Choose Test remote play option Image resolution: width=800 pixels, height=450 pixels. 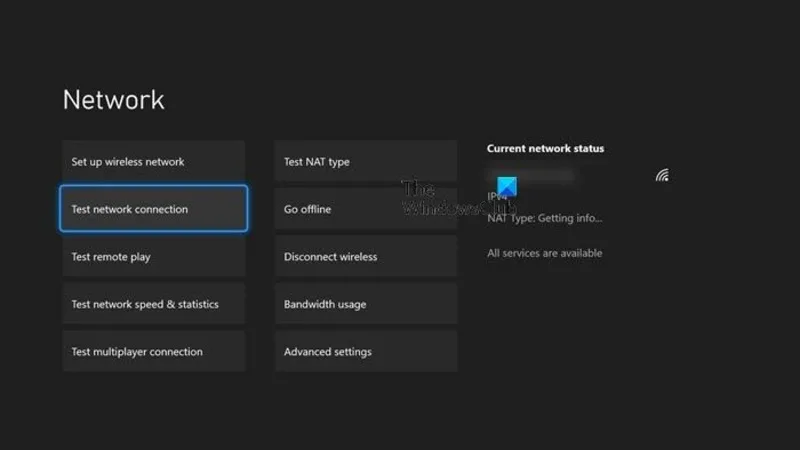154,256
